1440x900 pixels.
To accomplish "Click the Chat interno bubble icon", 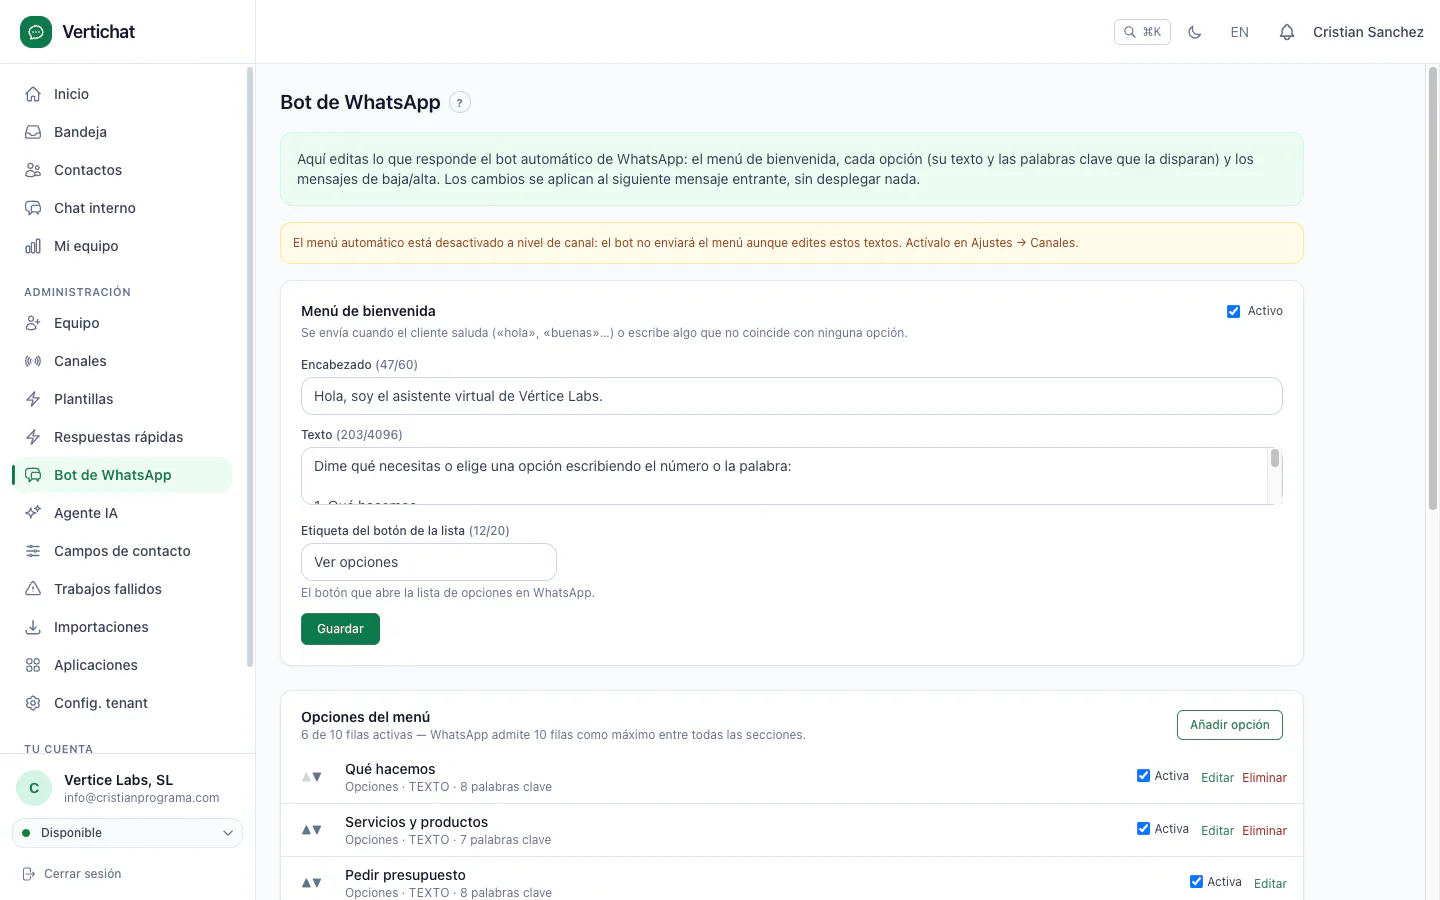I will click(x=33, y=208).
